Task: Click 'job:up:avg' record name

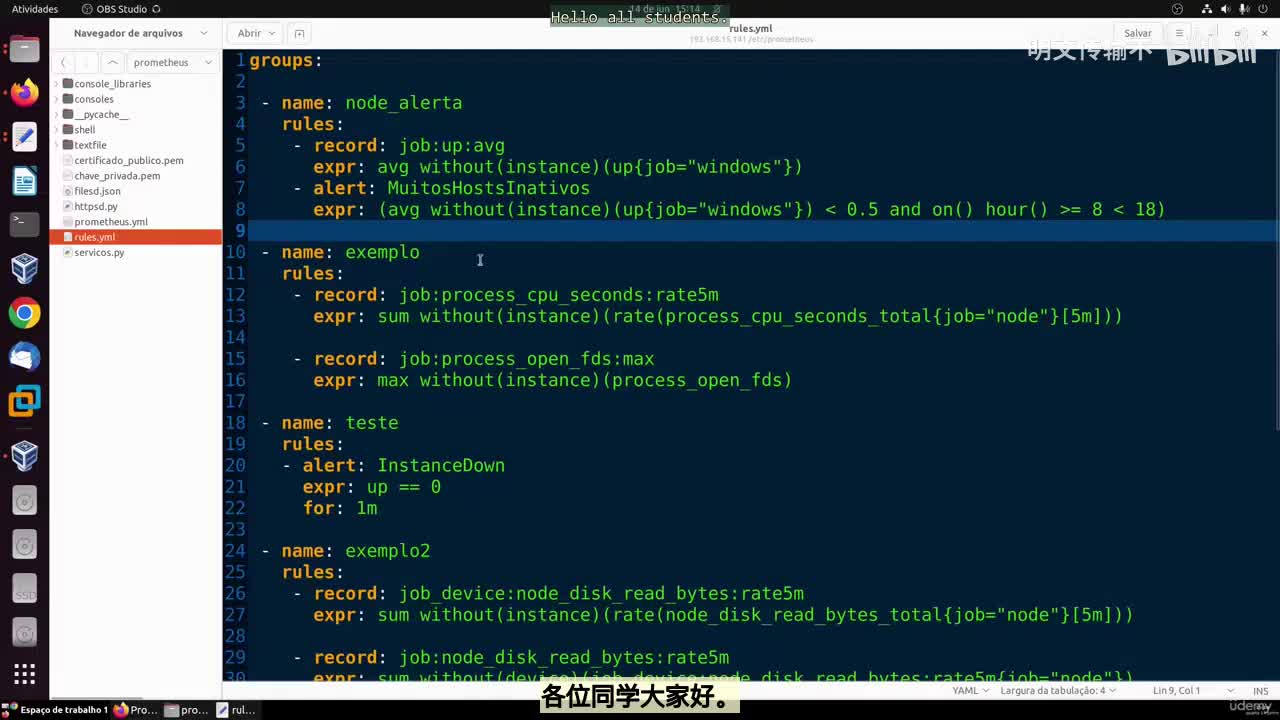Action: (452, 146)
